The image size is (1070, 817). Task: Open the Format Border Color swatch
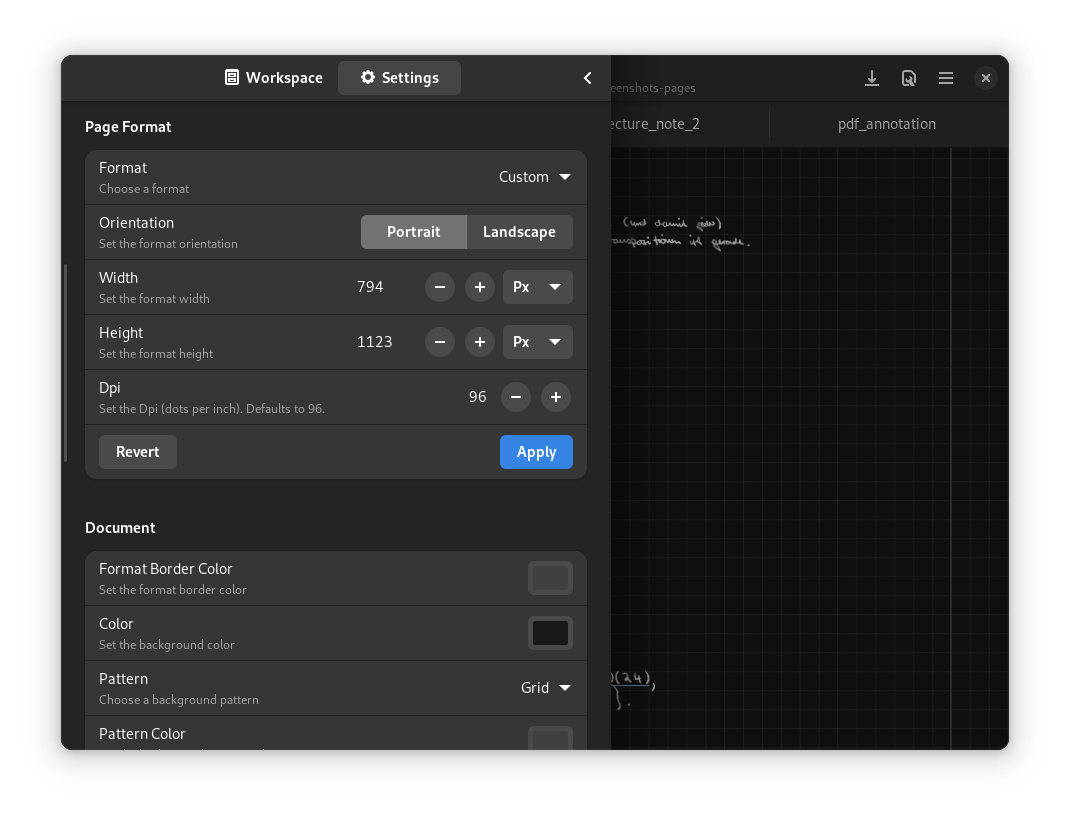click(550, 578)
